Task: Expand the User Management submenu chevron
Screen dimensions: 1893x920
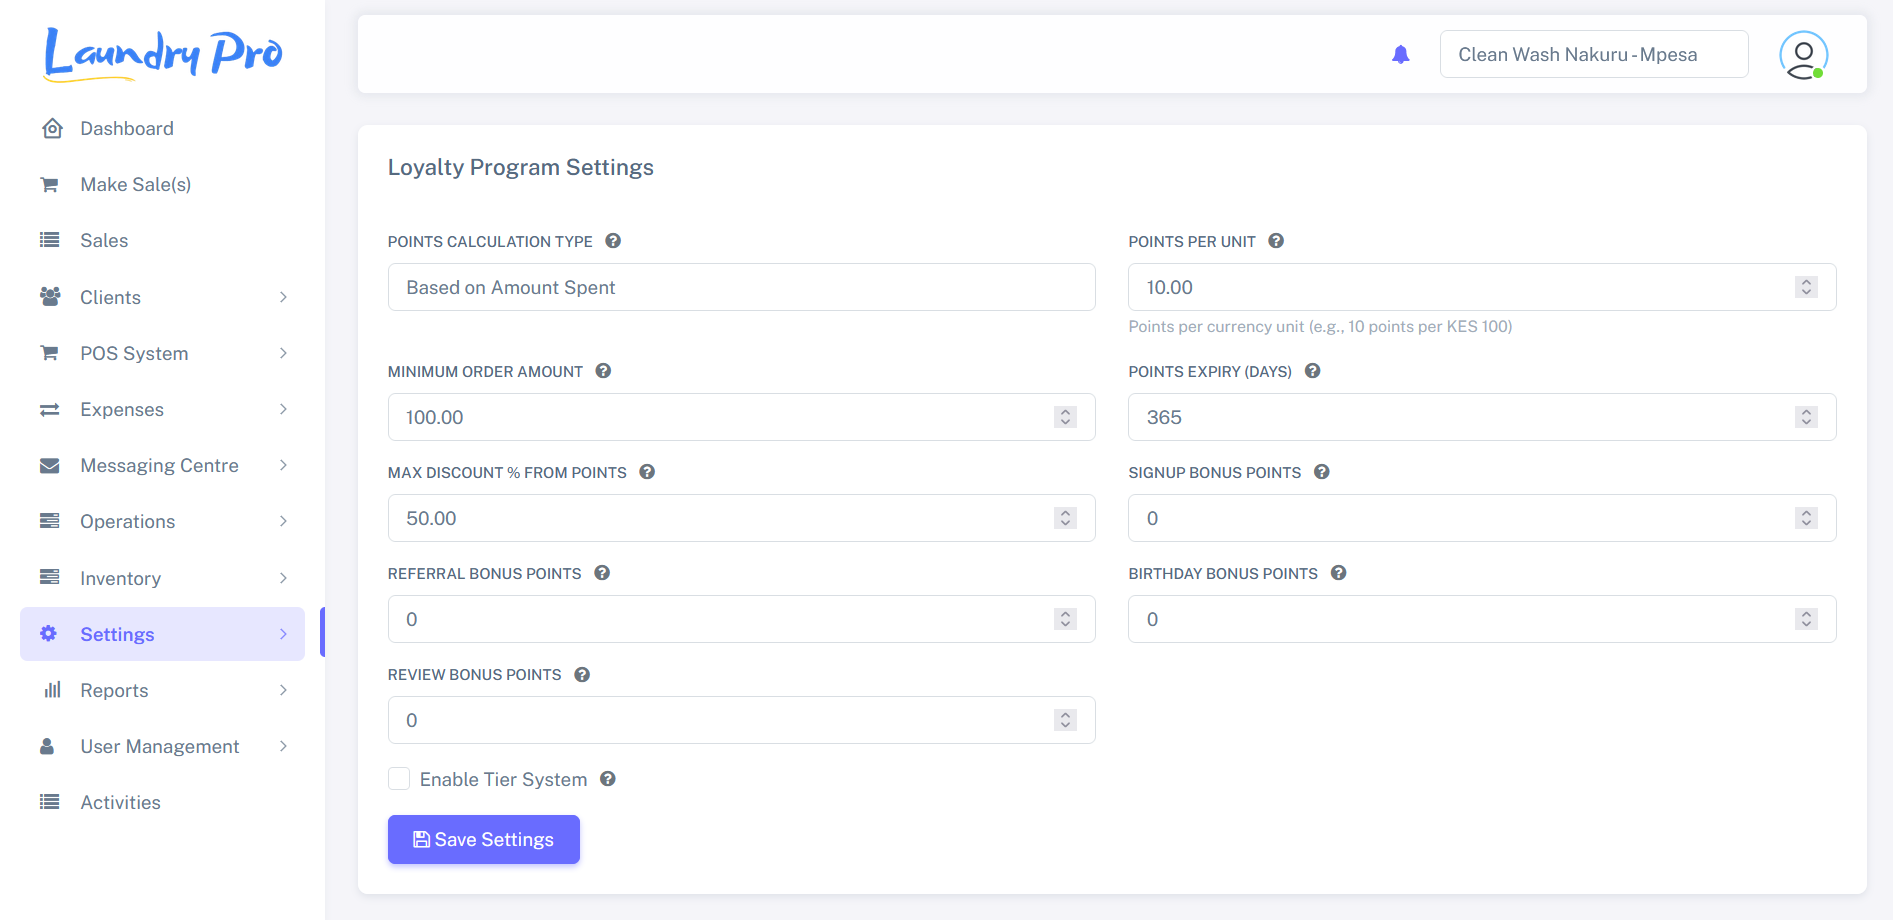Action: pos(284,746)
